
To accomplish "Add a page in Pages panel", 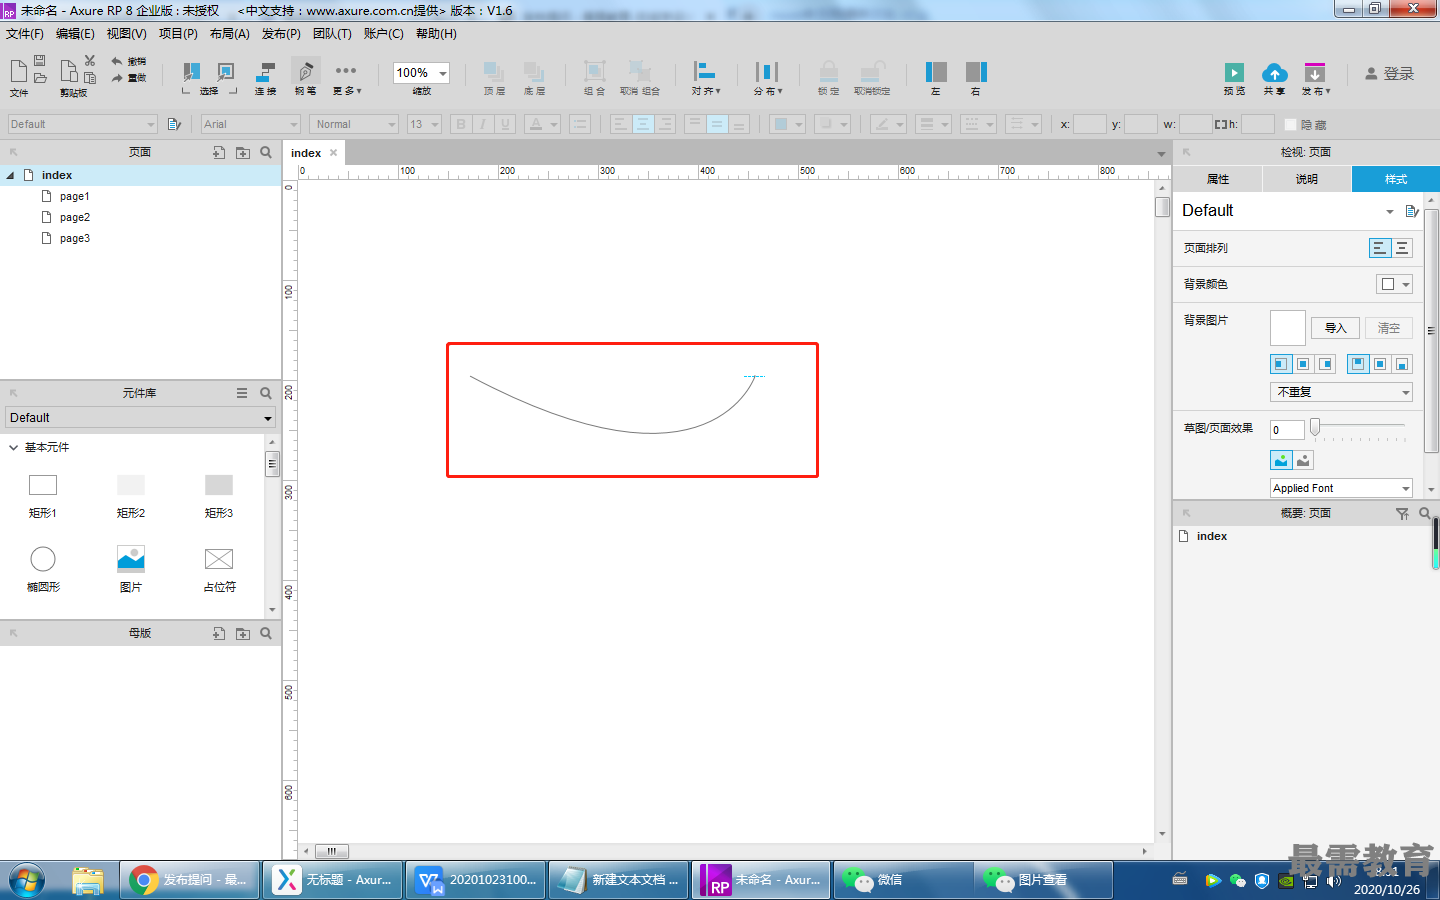I will click(219, 152).
